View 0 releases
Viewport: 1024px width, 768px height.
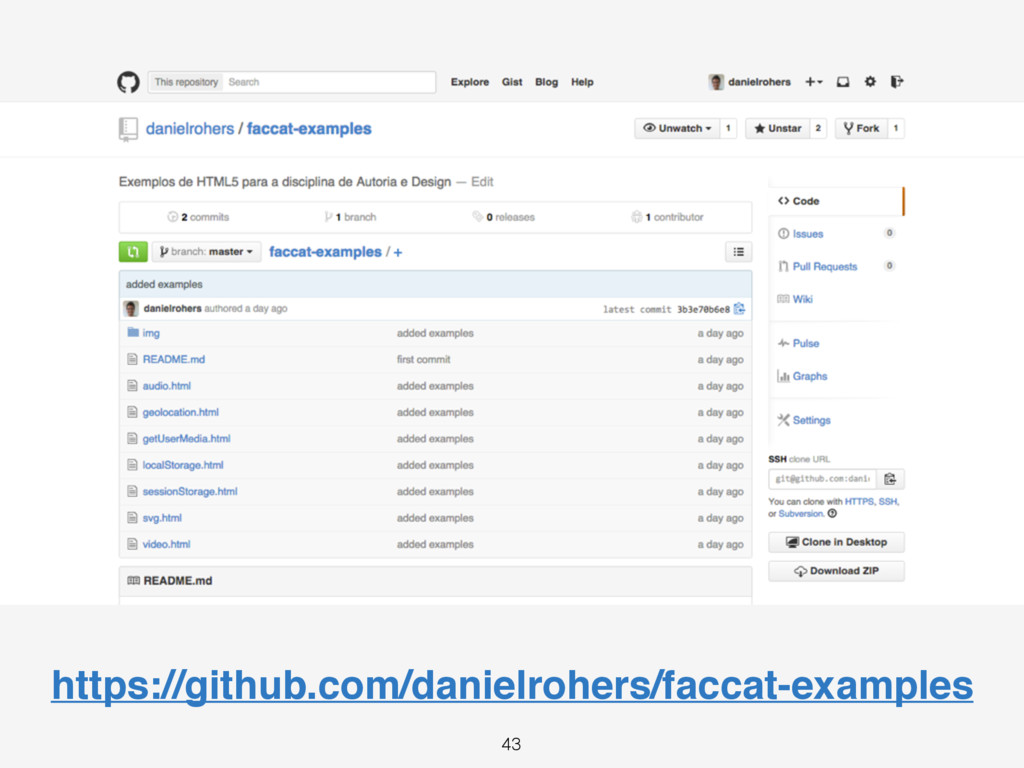[504, 217]
